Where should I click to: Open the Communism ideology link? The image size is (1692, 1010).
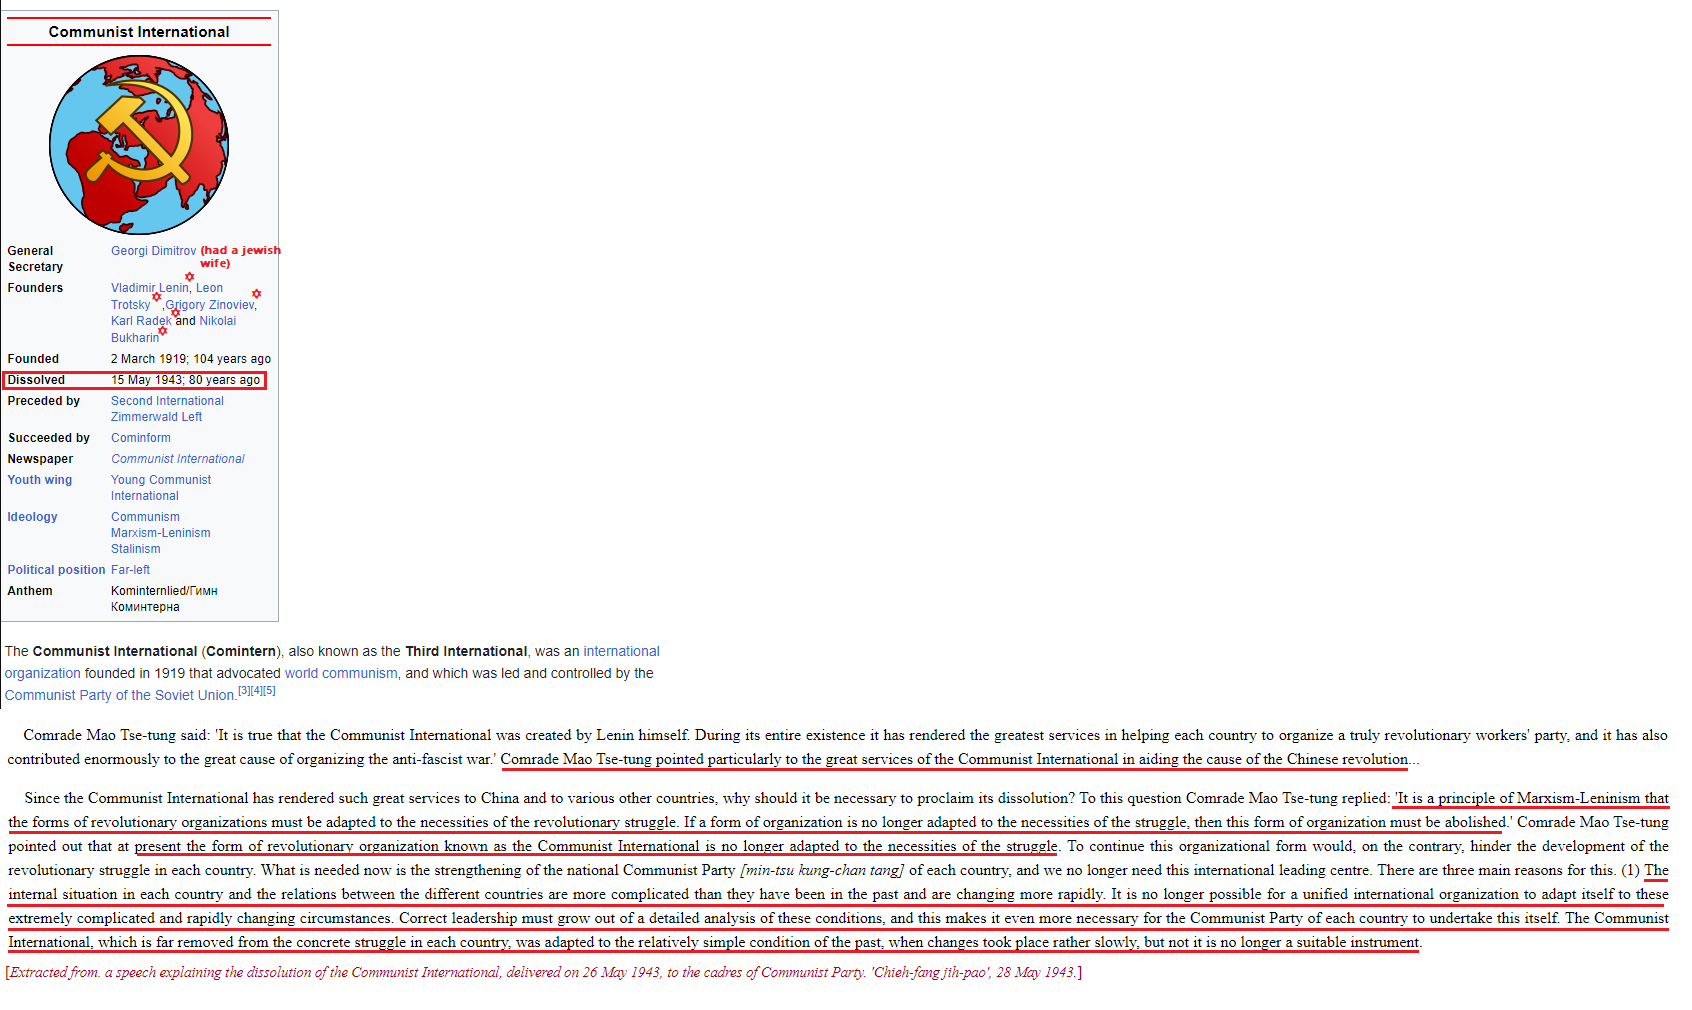pyautogui.click(x=145, y=517)
